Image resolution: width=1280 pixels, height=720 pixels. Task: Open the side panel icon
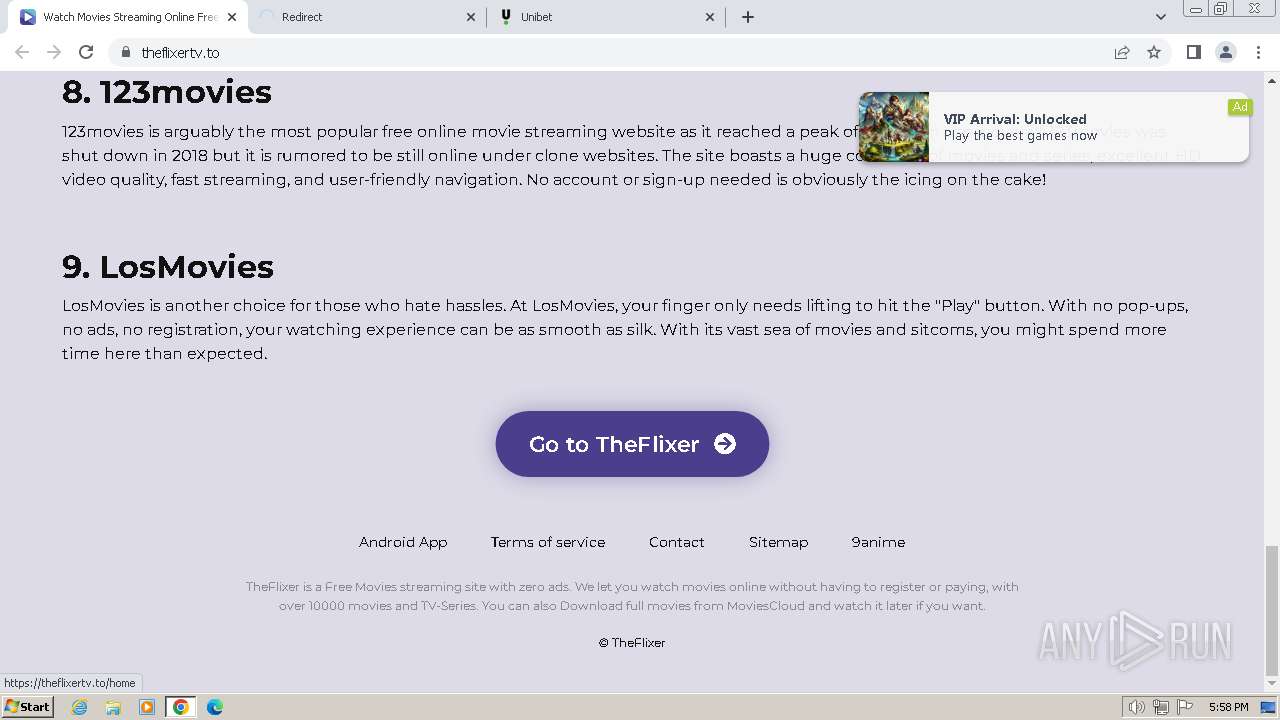(x=1193, y=52)
